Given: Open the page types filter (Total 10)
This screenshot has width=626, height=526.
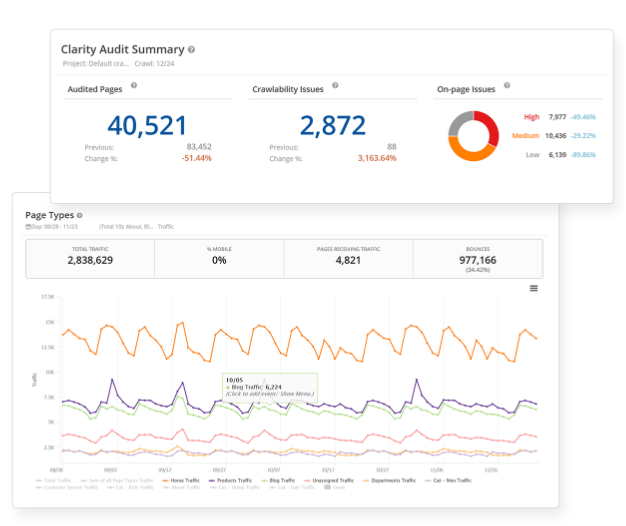Looking at the screenshot, I should click(x=126, y=227).
